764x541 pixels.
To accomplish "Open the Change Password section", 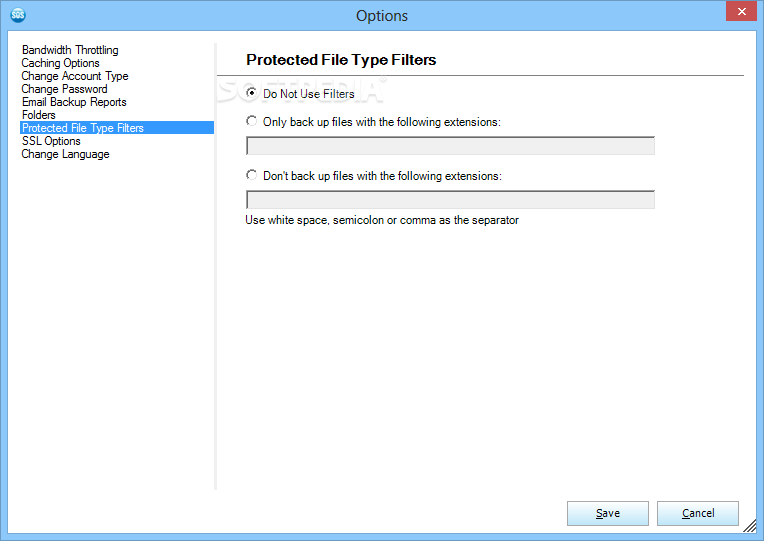I will [64, 89].
